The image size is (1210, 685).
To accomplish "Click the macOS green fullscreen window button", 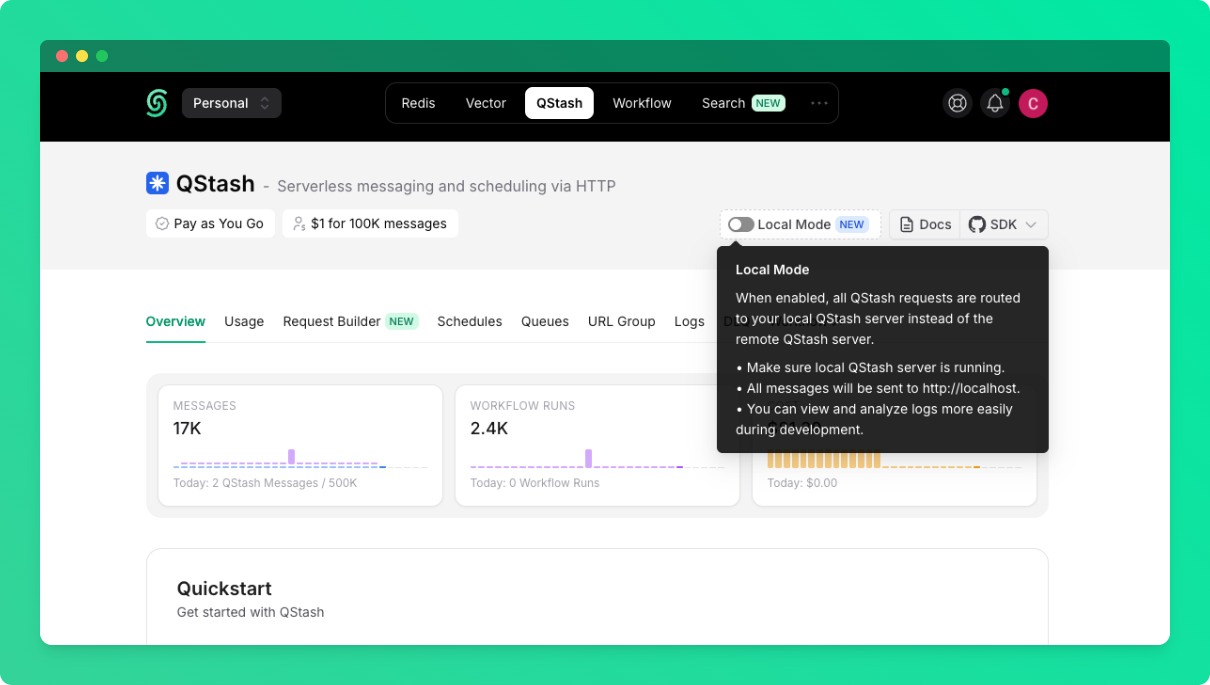I will pyautogui.click(x=102, y=56).
